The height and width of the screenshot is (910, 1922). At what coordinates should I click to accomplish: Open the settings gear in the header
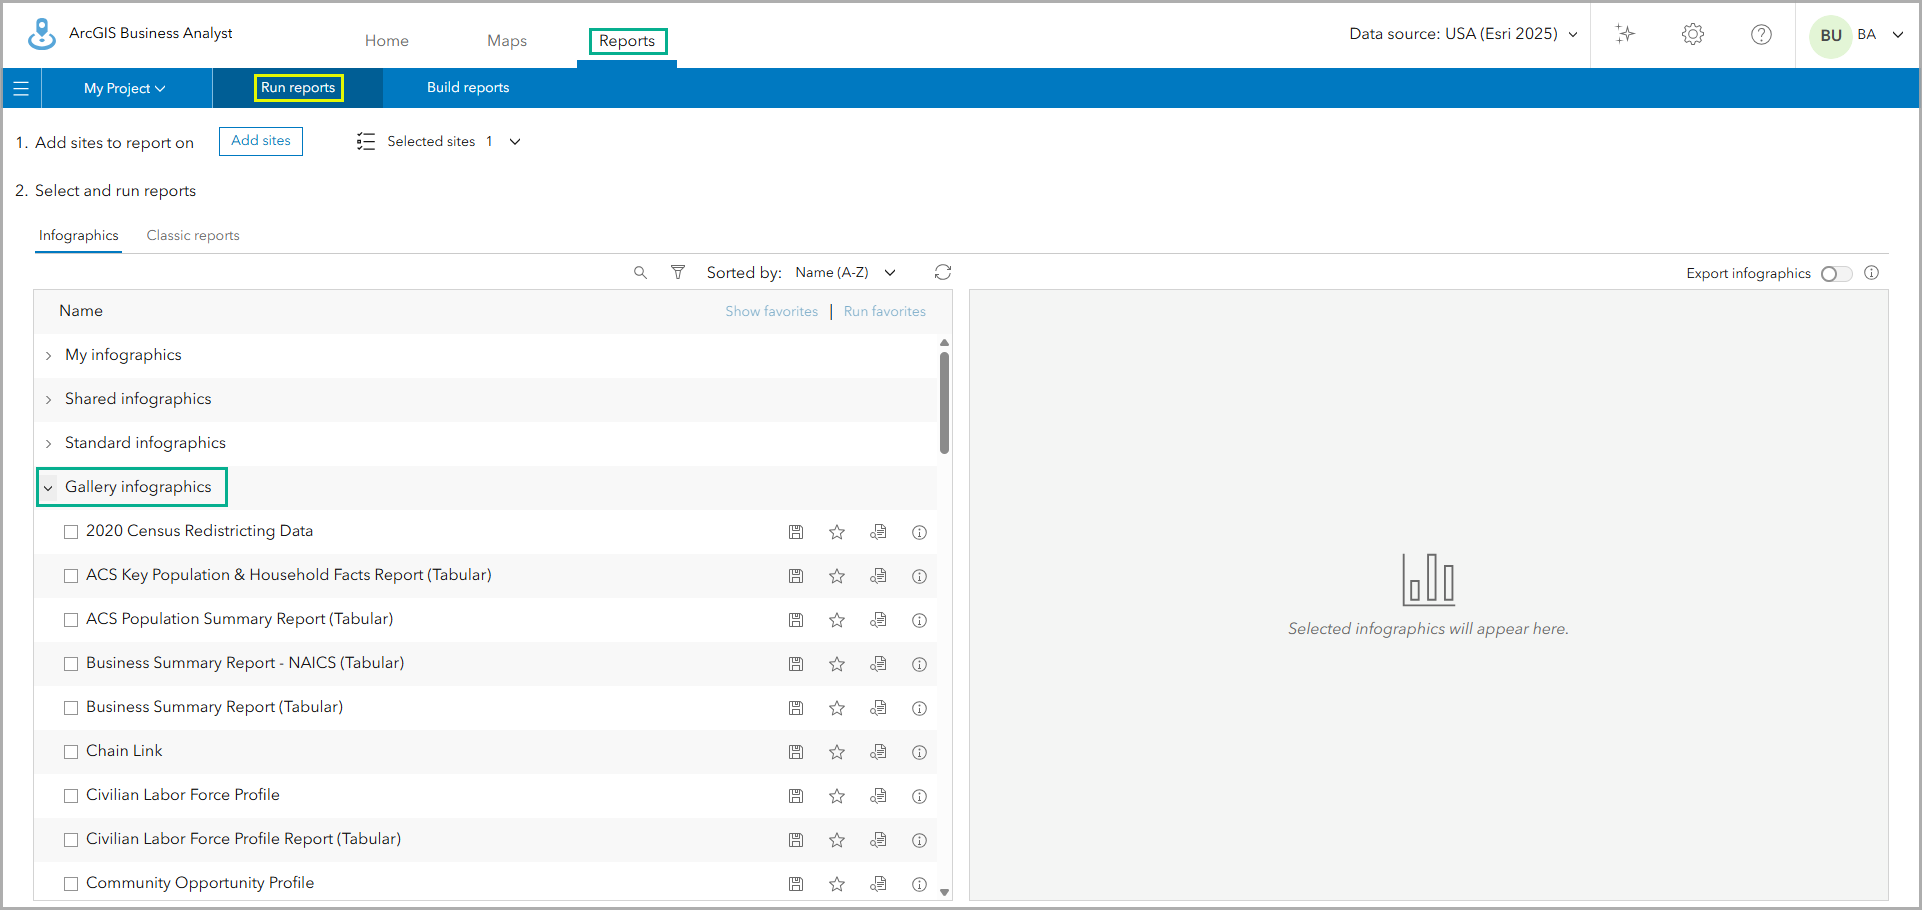coord(1693,34)
